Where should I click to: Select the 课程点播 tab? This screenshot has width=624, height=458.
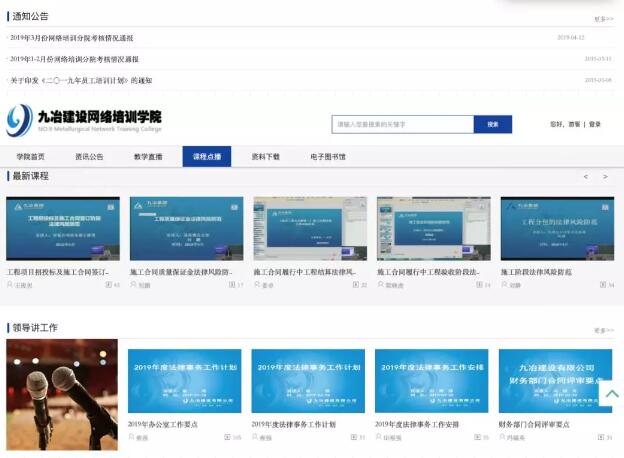click(x=207, y=157)
